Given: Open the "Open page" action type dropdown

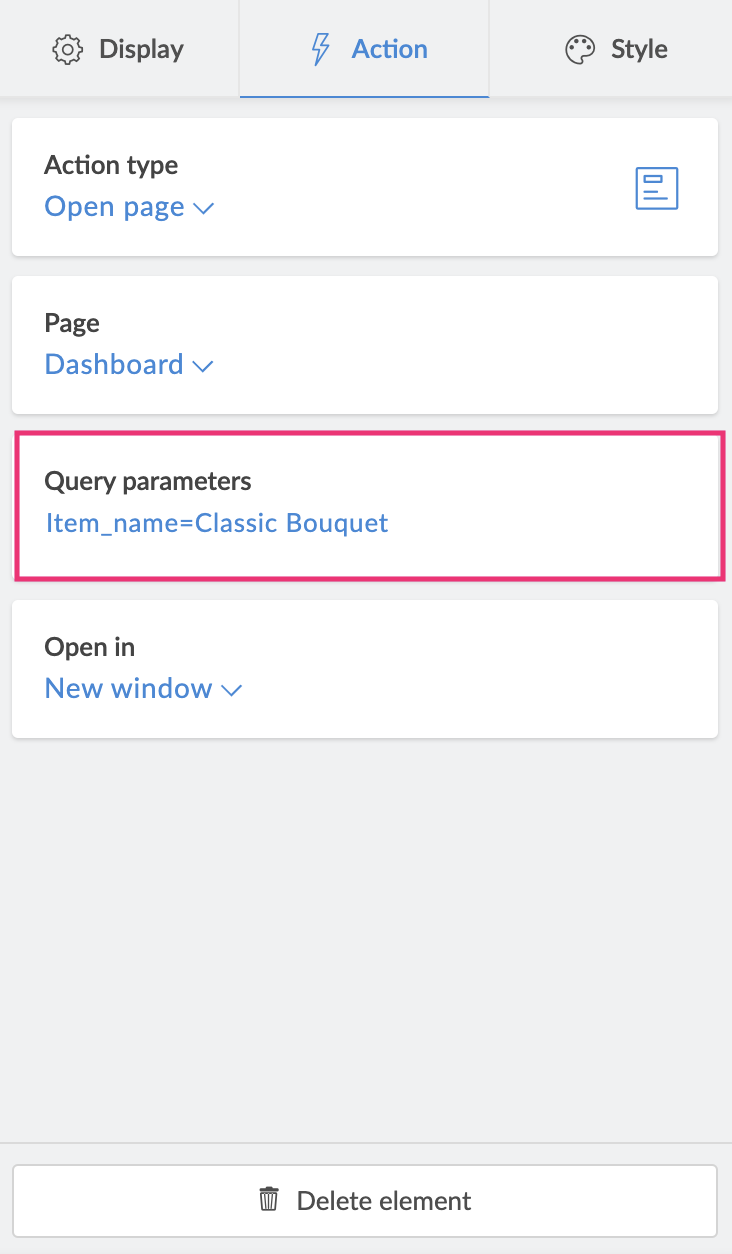Looking at the screenshot, I should [115, 207].
